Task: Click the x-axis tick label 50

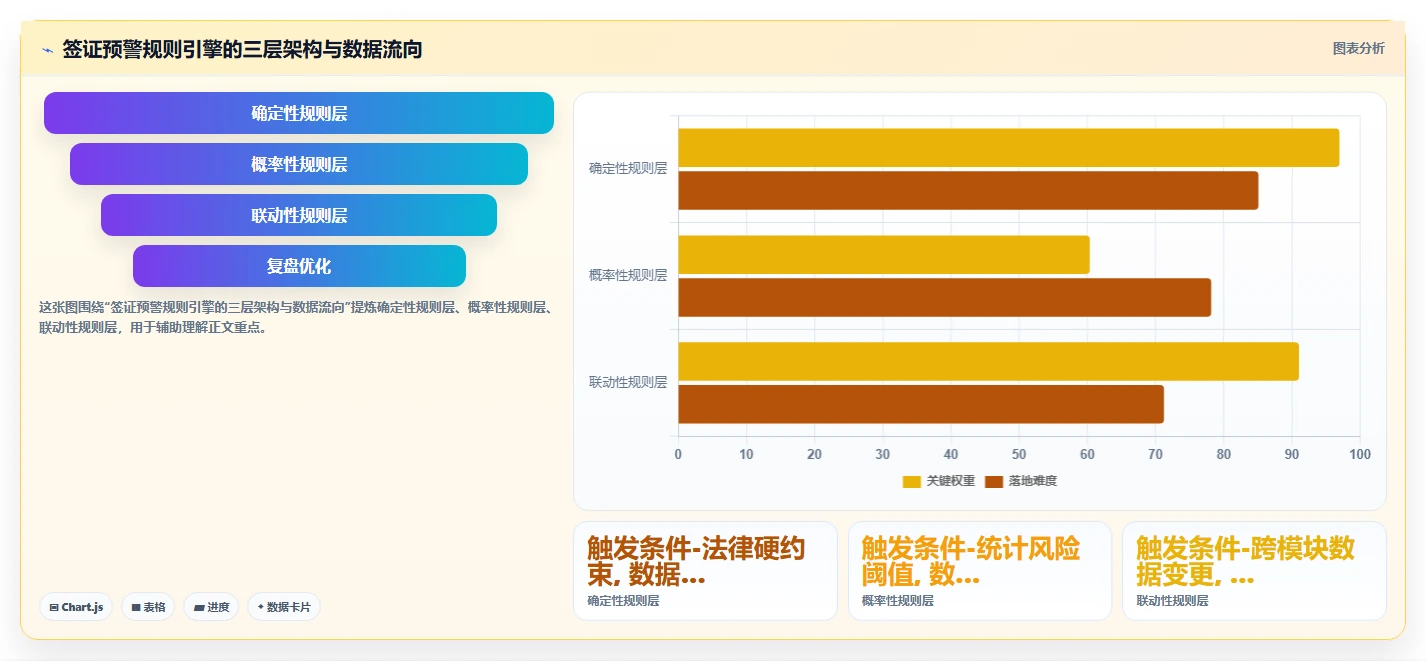Action: [x=1019, y=454]
